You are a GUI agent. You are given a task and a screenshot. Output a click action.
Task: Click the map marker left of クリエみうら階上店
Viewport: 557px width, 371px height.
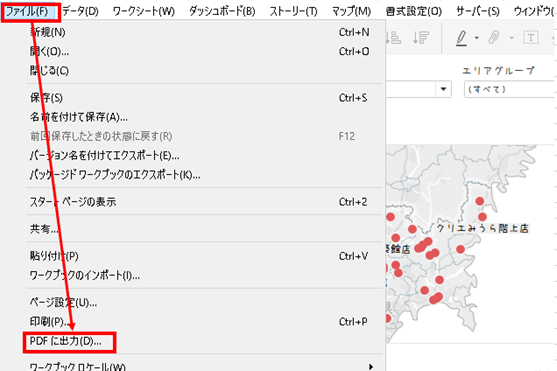(x=412, y=229)
